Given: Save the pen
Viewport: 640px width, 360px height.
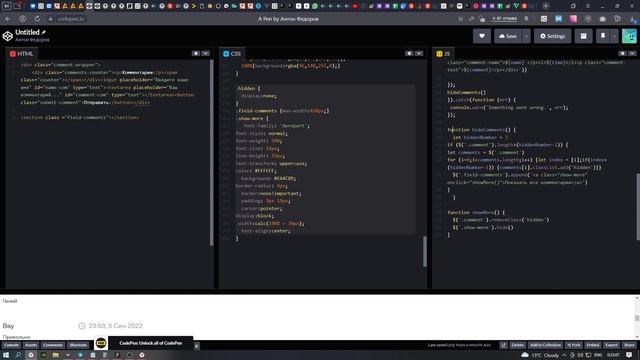Looking at the screenshot, I should 508,36.
